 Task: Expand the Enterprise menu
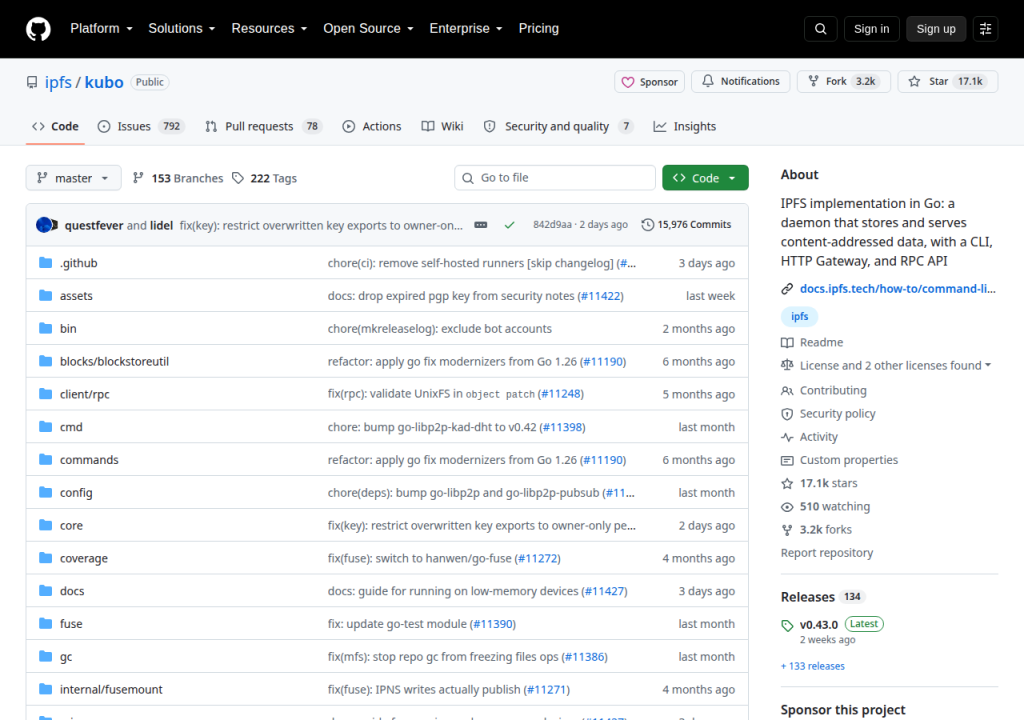pyautogui.click(x=466, y=29)
